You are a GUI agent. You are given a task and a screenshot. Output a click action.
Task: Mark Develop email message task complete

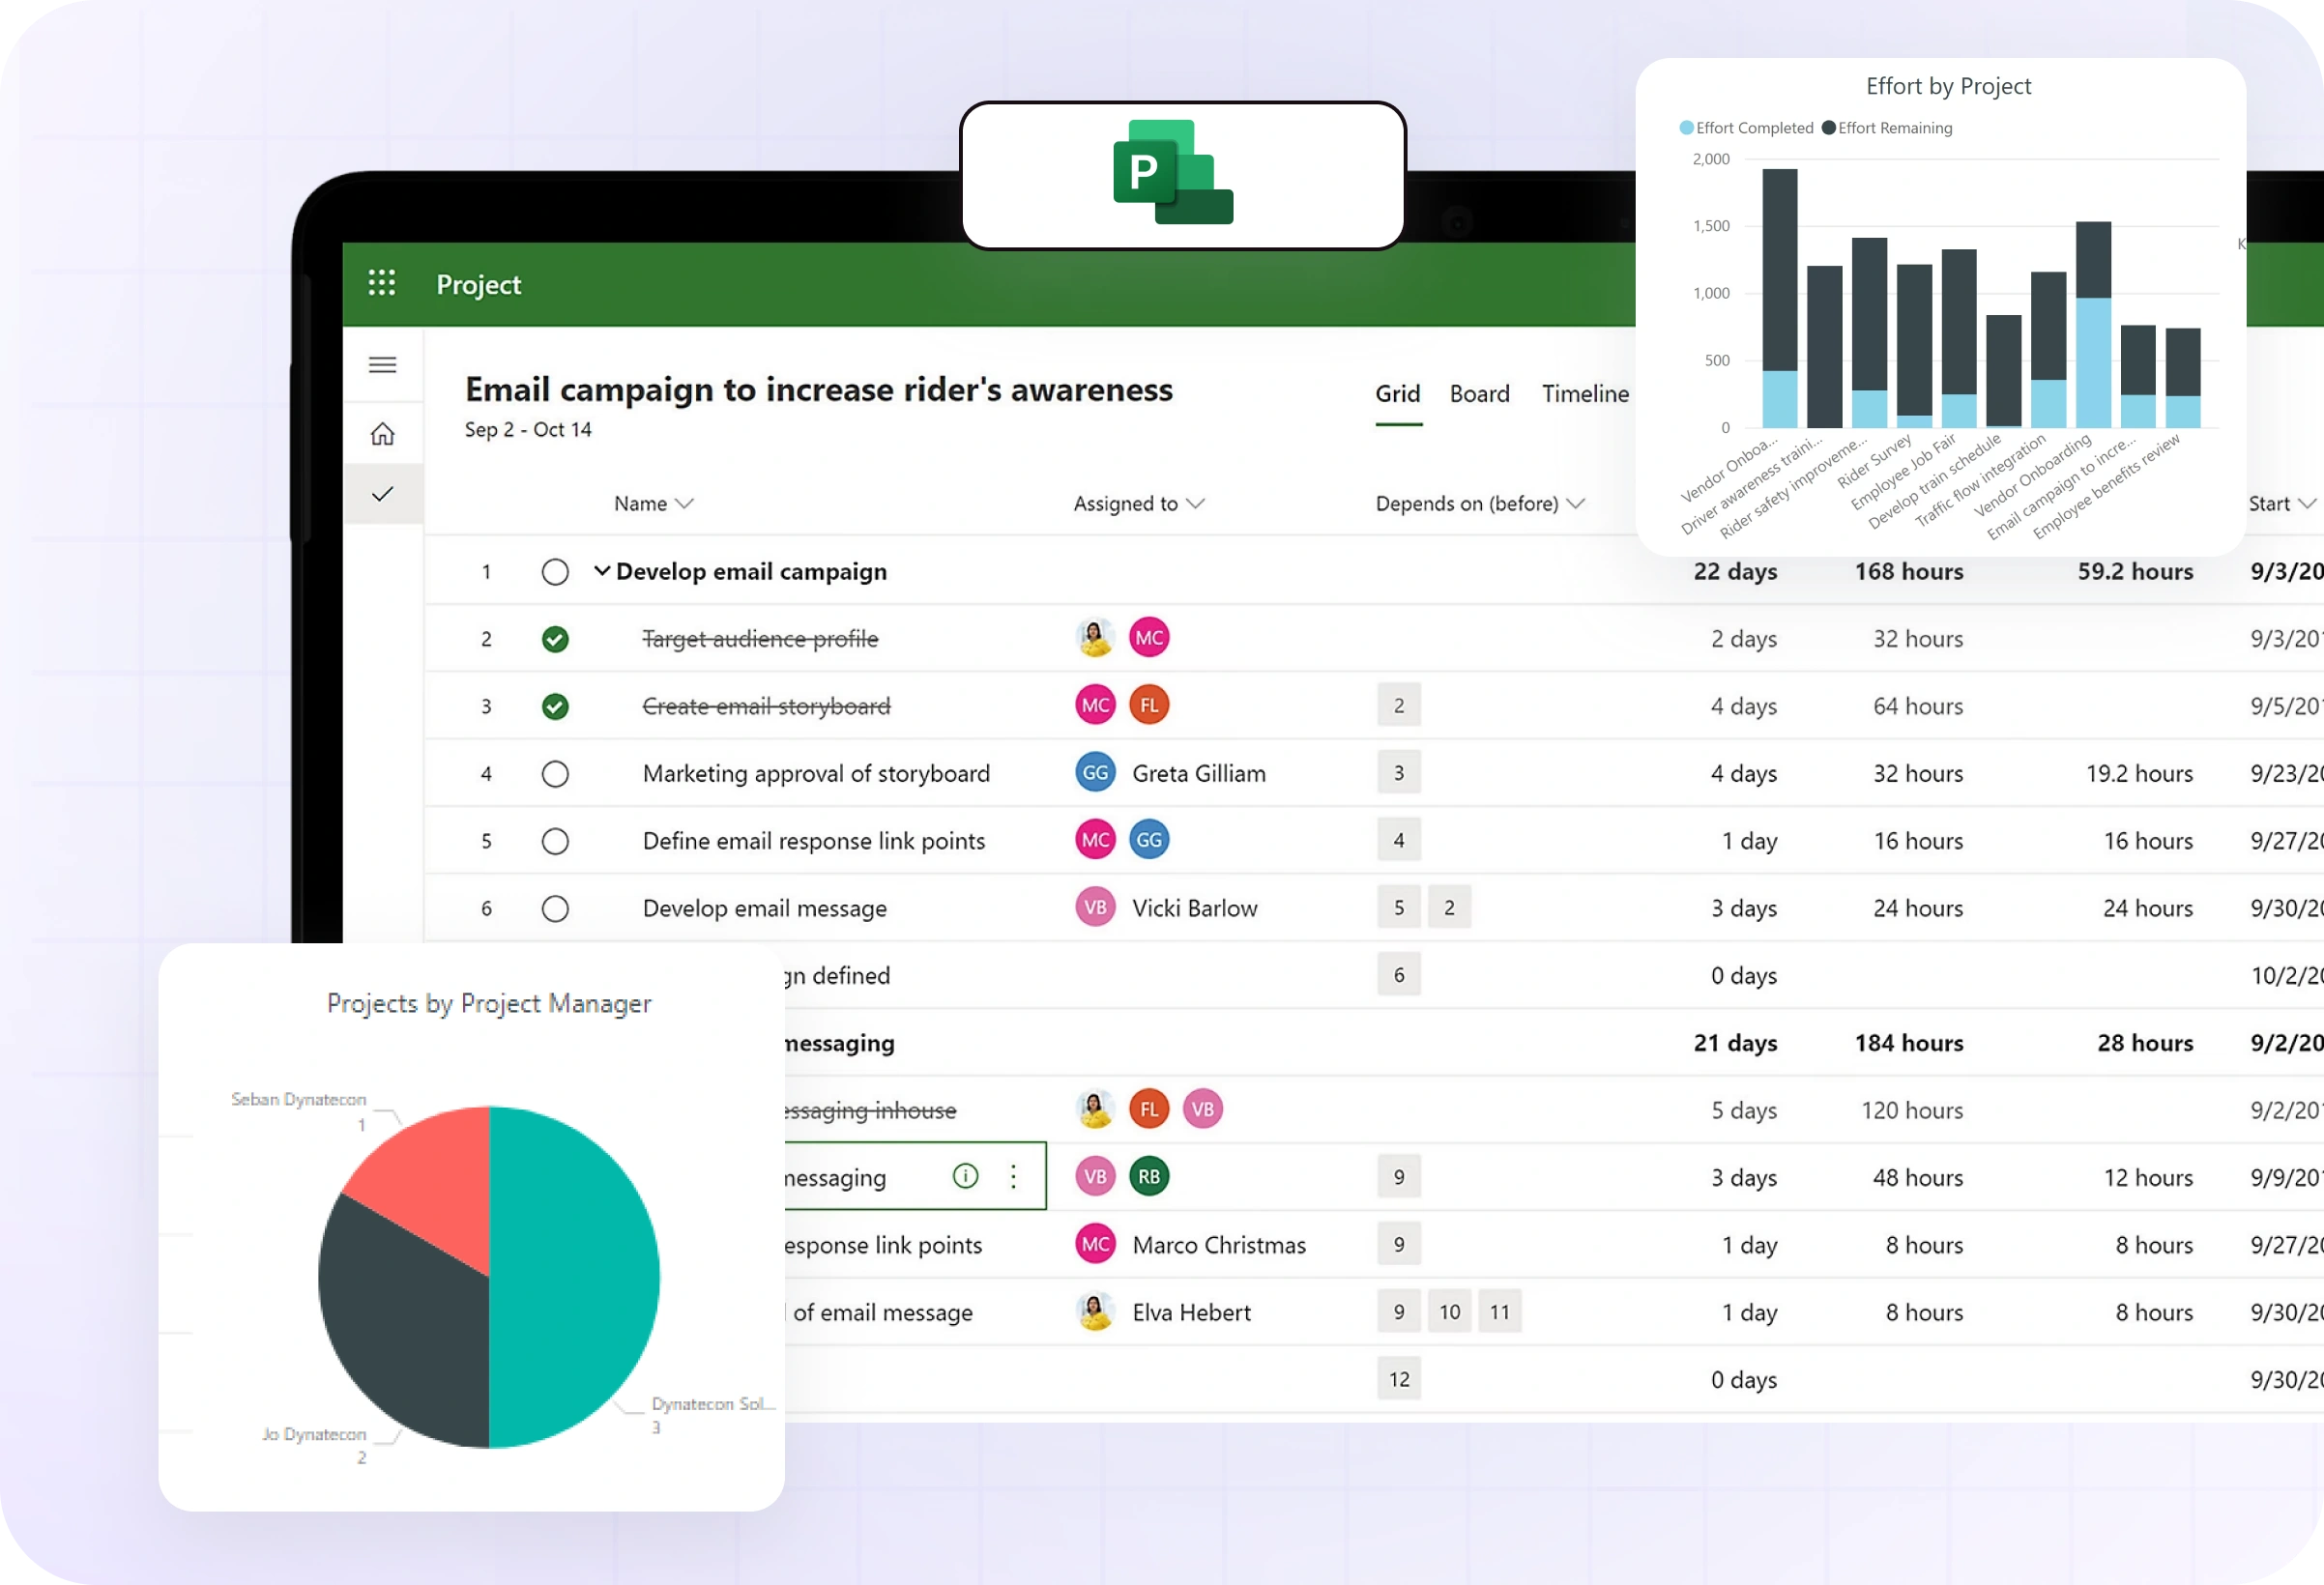coord(555,908)
